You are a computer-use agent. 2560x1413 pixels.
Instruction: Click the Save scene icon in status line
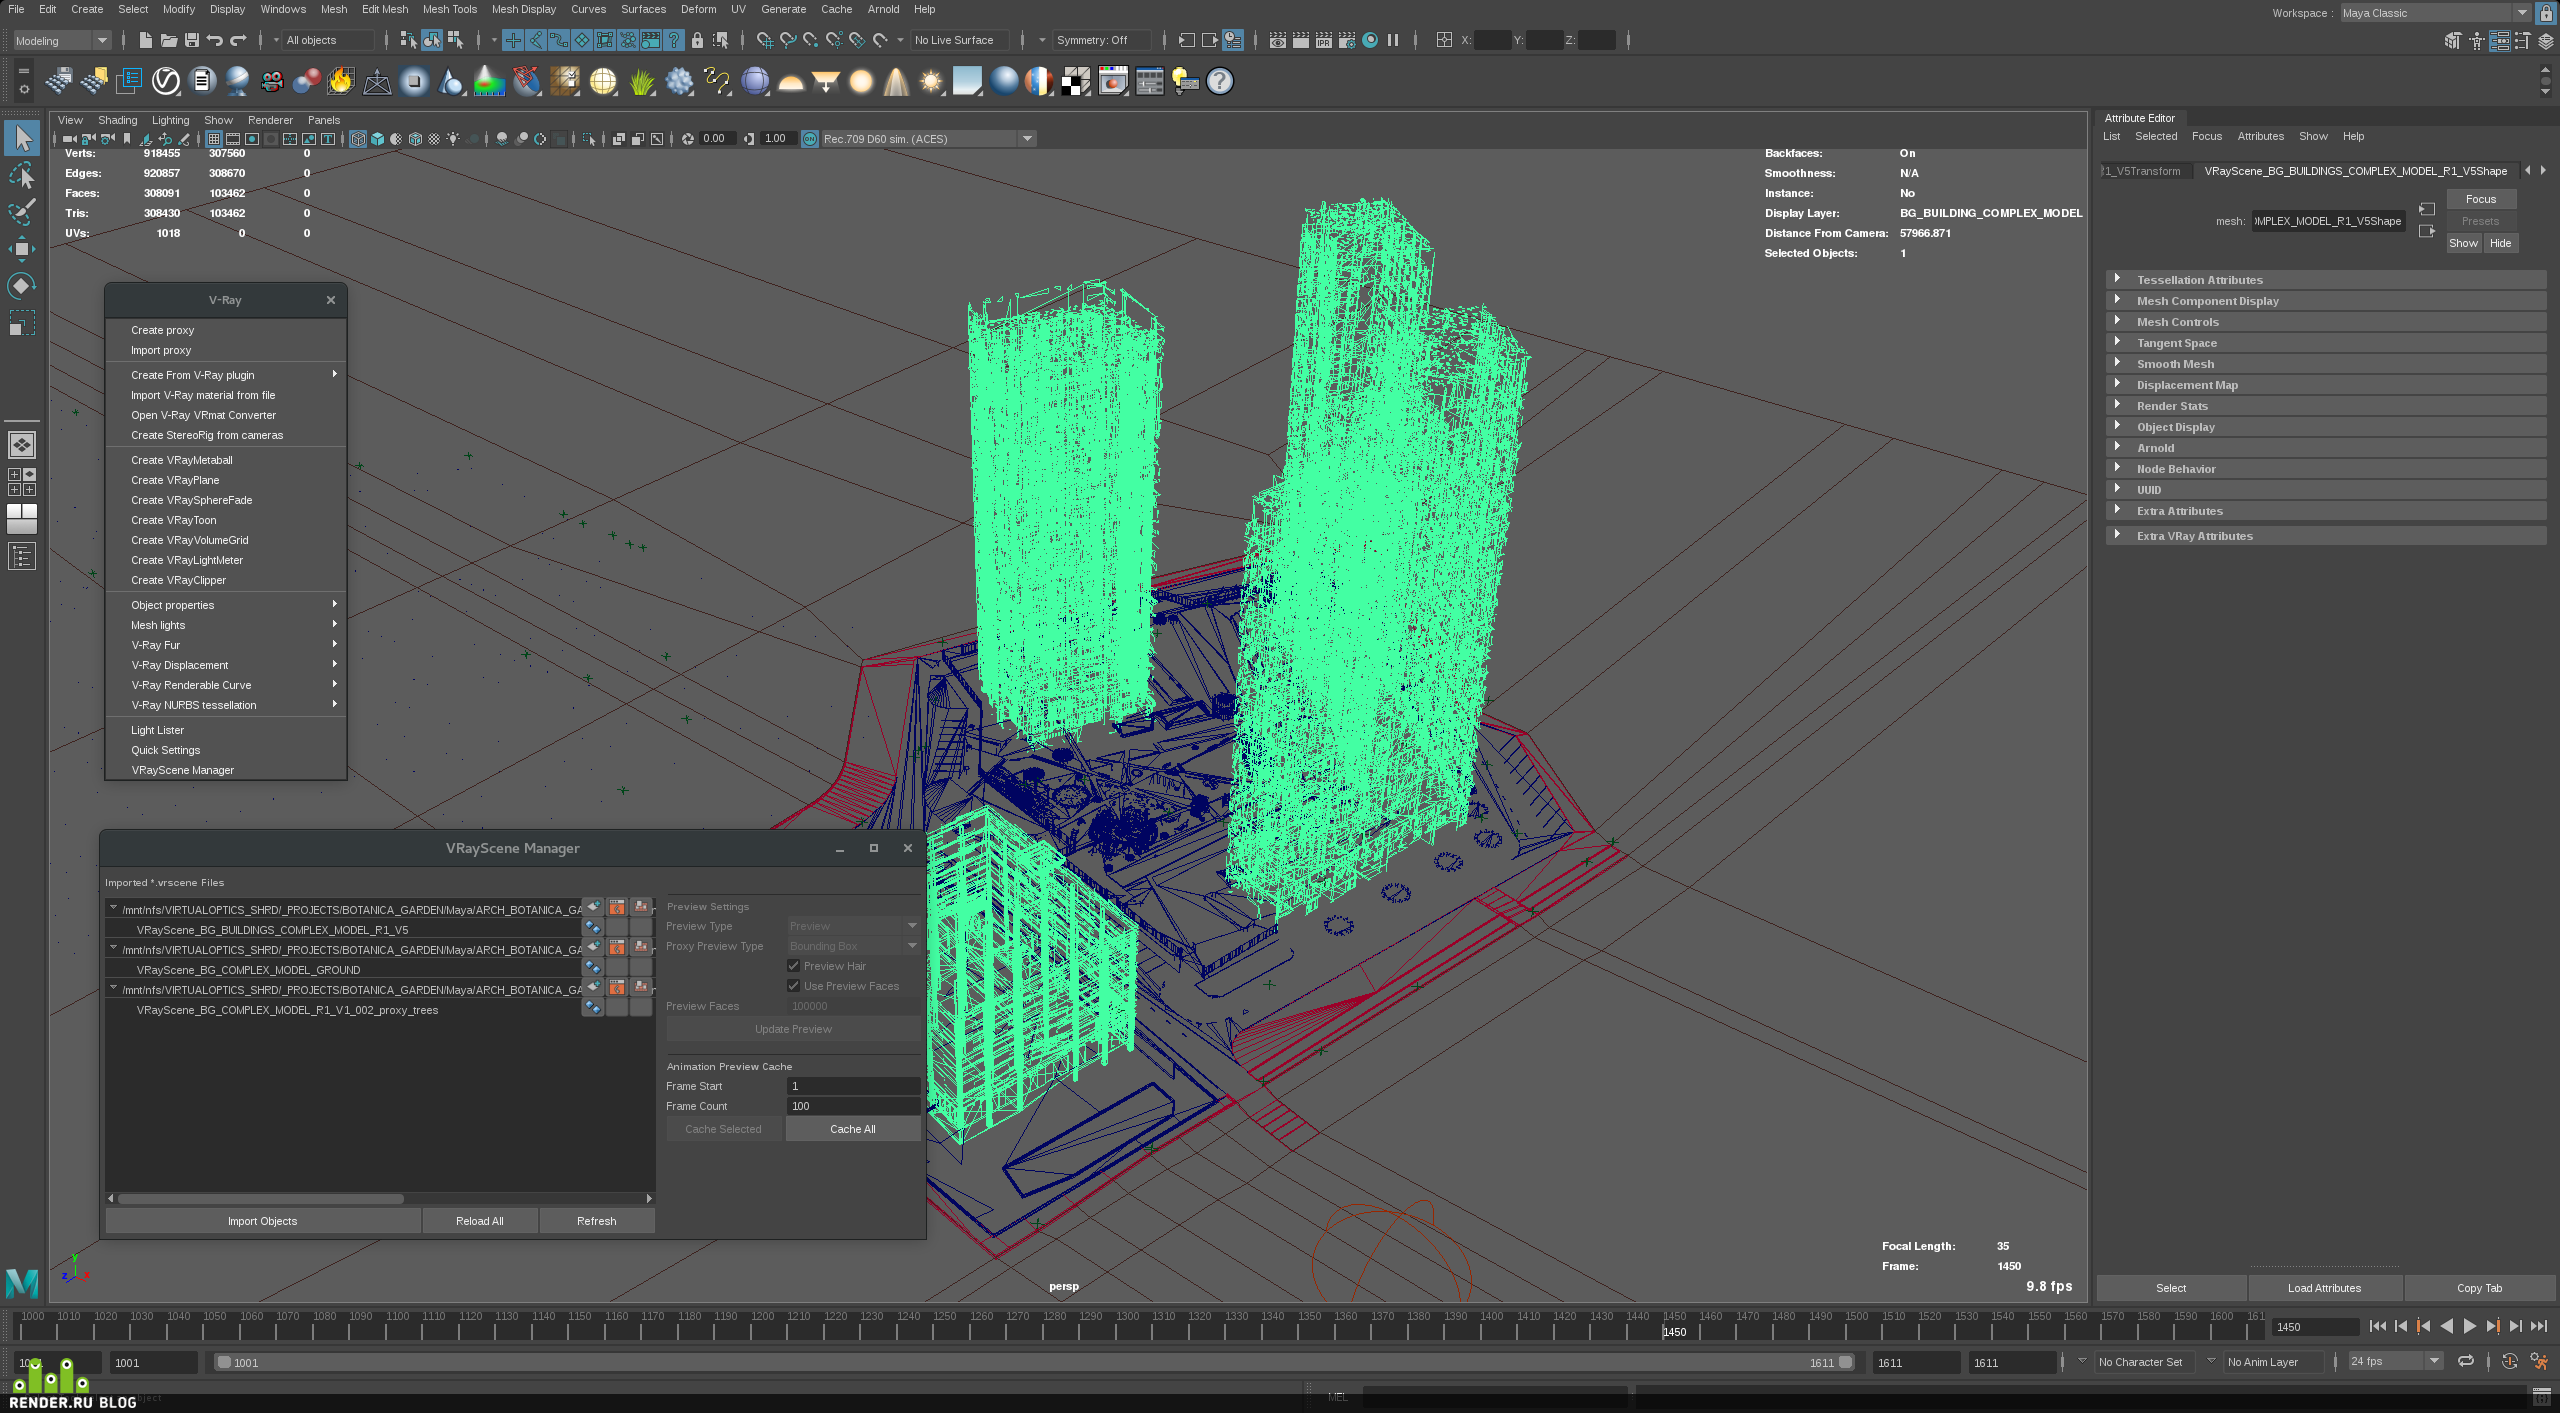click(x=192, y=40)
